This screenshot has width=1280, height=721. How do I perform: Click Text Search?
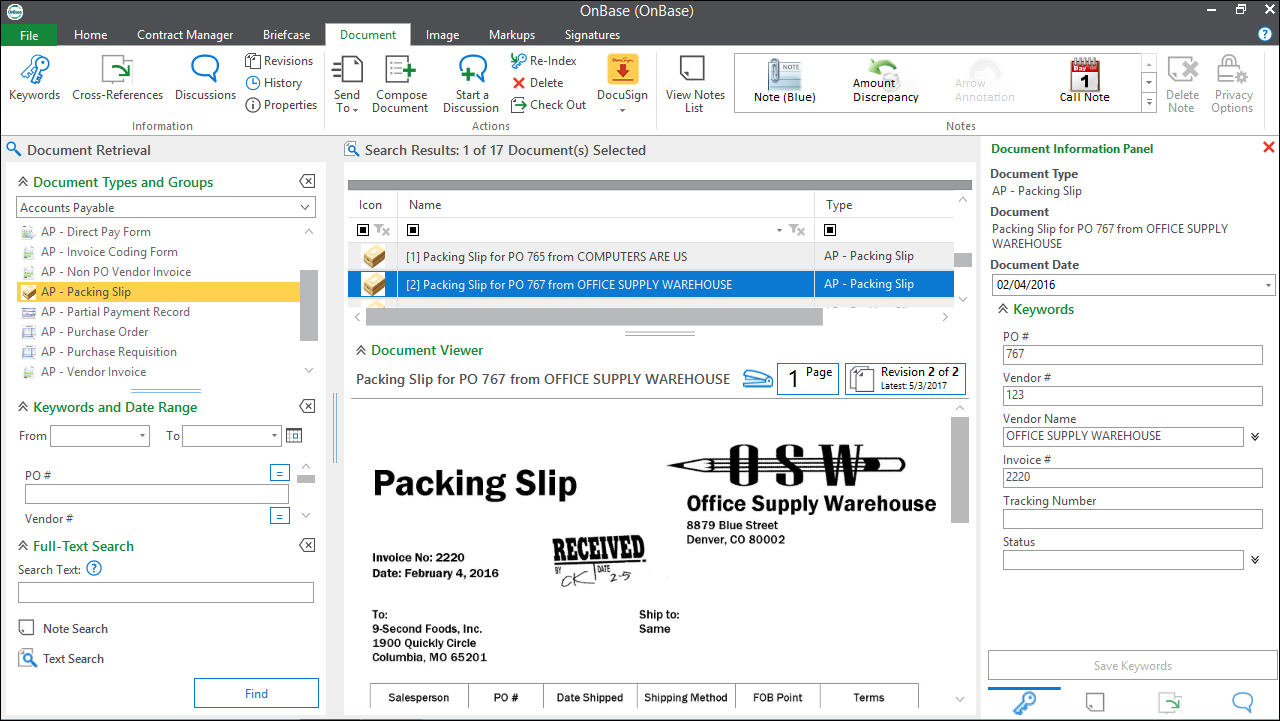tap(61, 659)
